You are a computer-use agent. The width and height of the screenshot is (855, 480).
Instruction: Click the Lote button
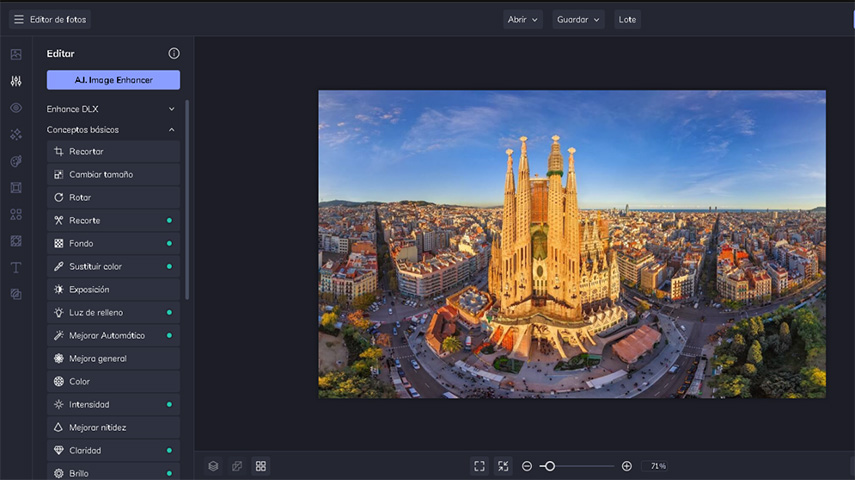(x=627, y=19)
